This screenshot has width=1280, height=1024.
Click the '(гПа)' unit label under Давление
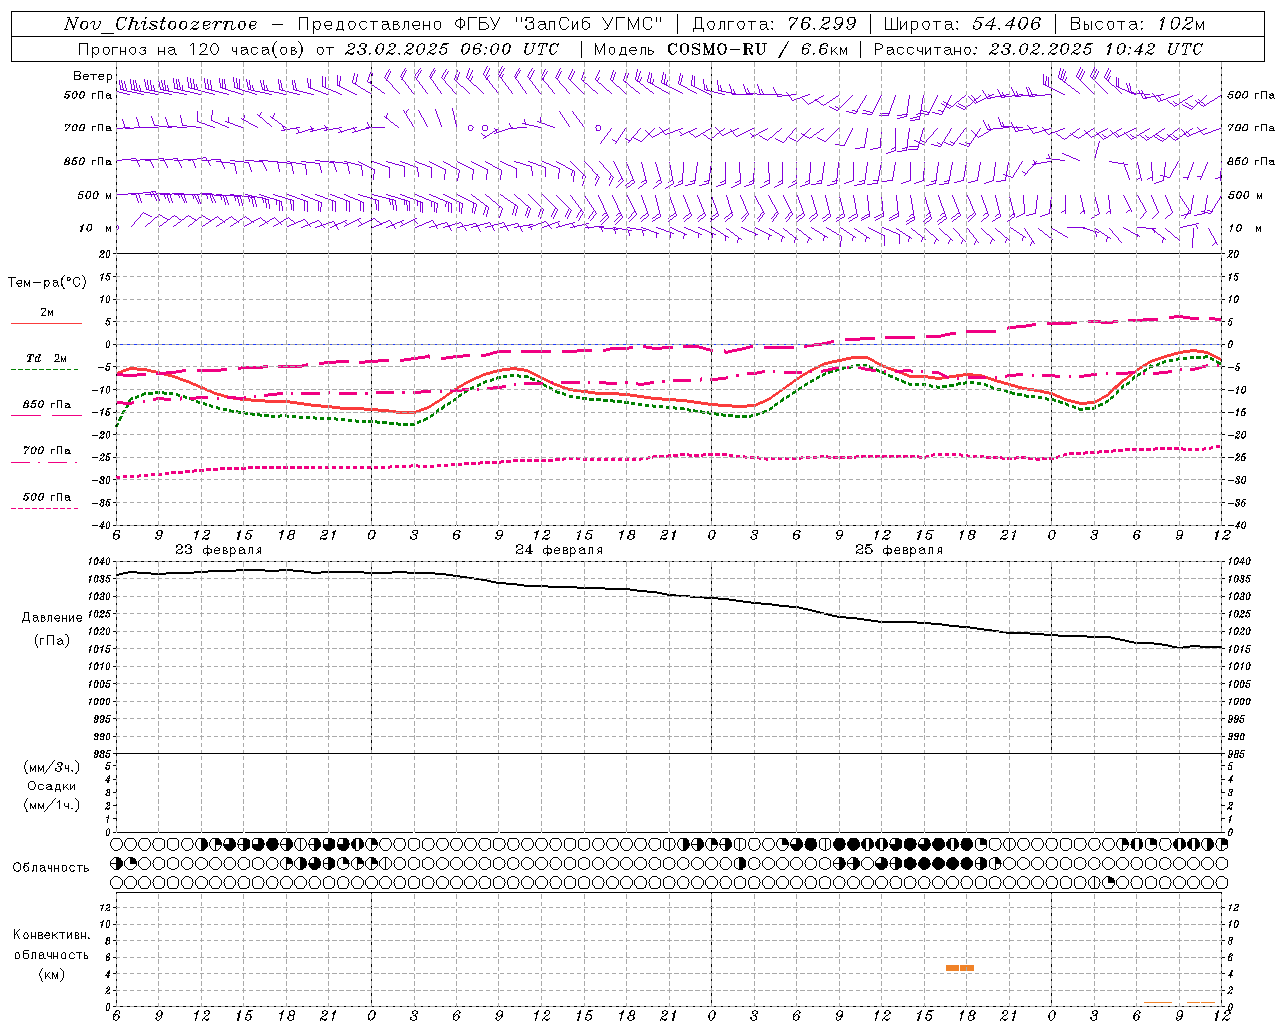point(52,641)
